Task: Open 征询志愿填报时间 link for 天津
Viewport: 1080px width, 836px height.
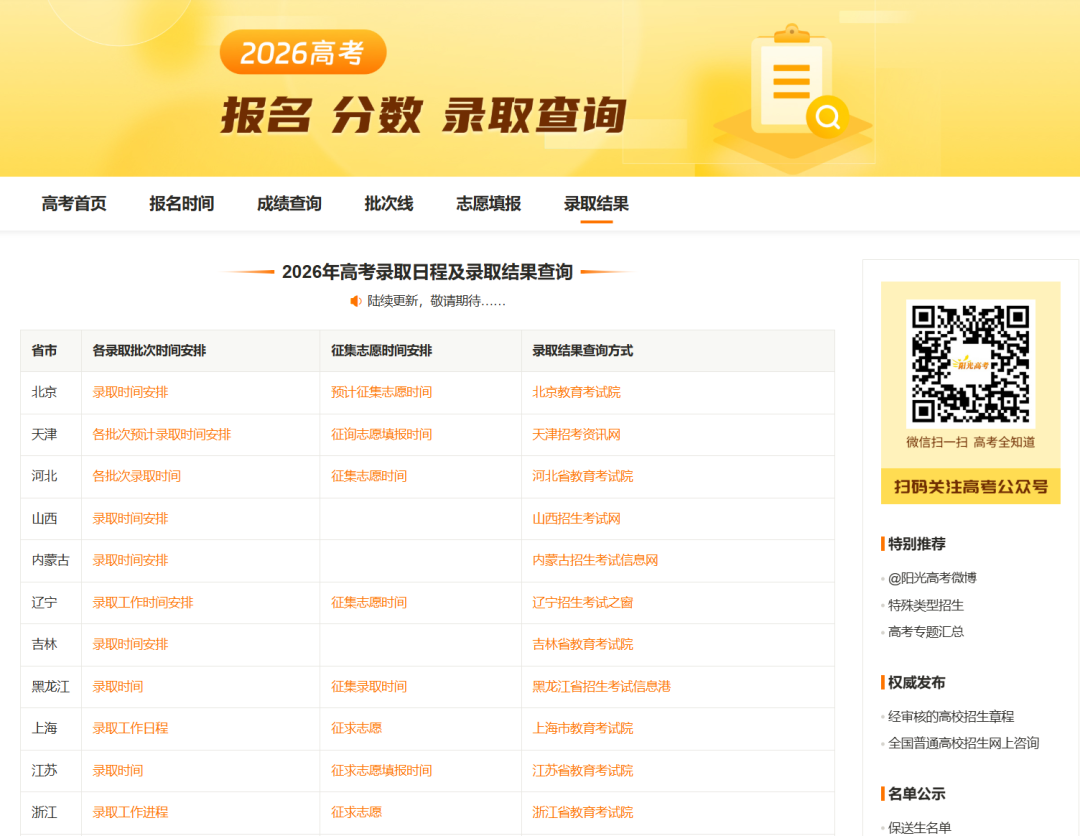Action: click(x=382, y=435)
